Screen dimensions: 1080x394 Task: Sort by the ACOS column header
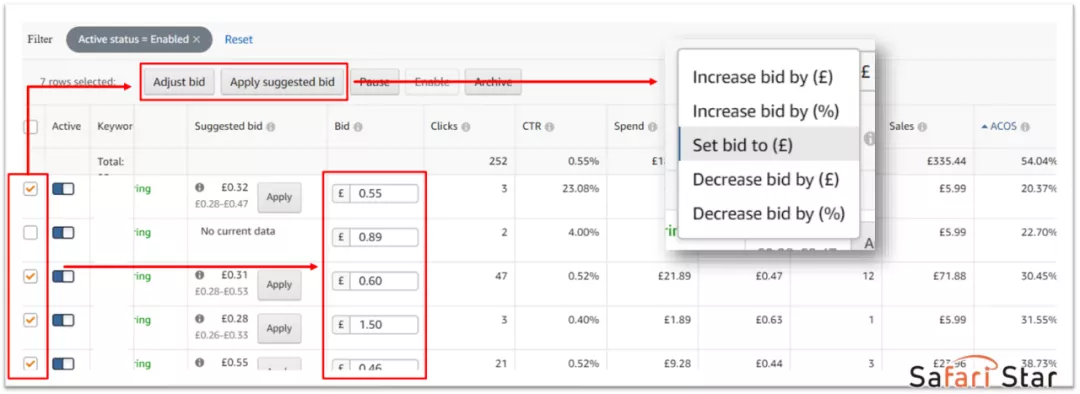pos(1003,127)
